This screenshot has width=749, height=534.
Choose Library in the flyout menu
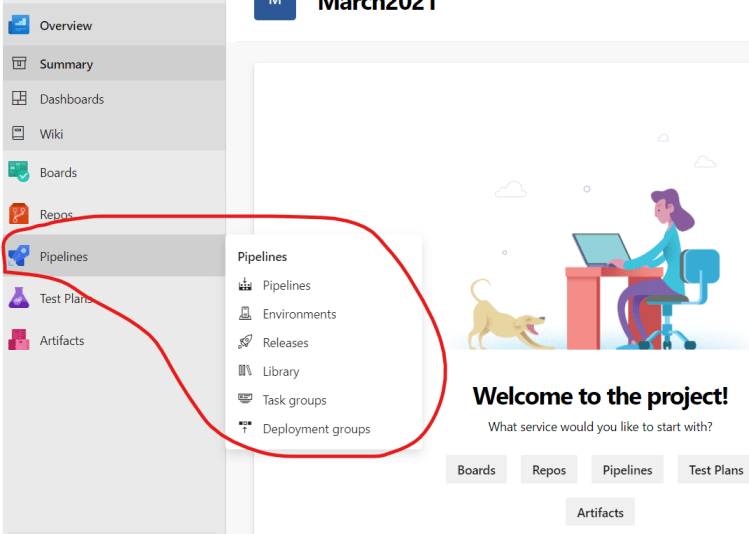(281, 371)
